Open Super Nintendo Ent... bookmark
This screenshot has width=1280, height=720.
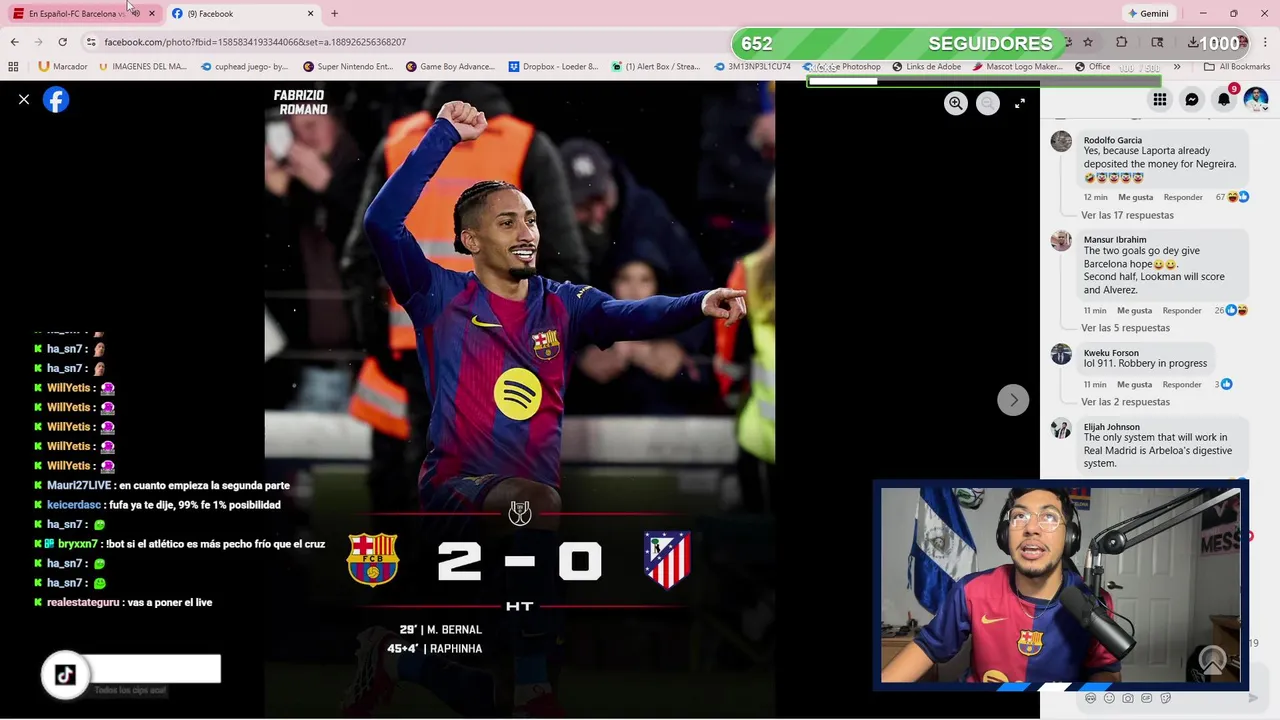348,67
